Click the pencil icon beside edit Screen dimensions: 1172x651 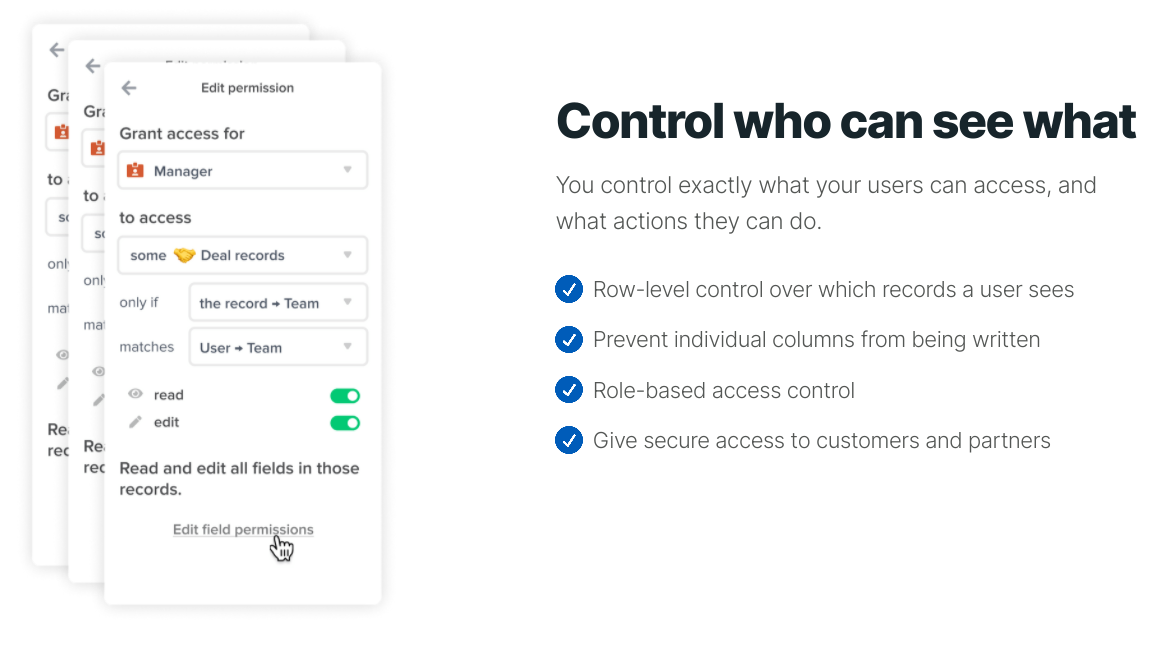click(135, 422)
